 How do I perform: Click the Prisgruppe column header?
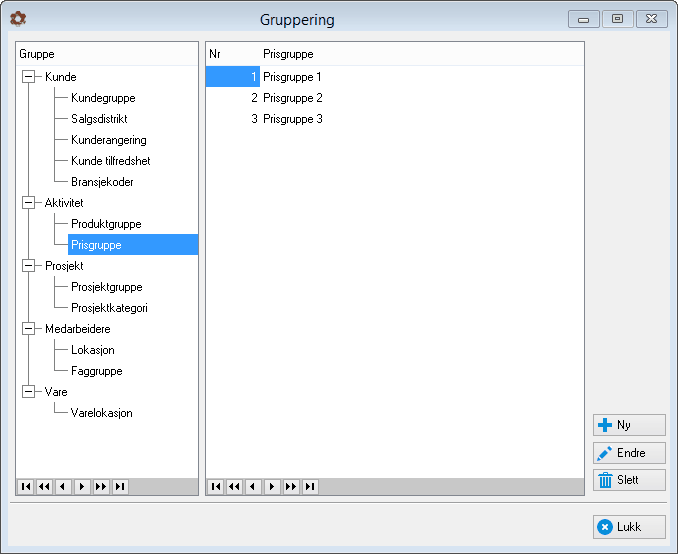[422, 54]
